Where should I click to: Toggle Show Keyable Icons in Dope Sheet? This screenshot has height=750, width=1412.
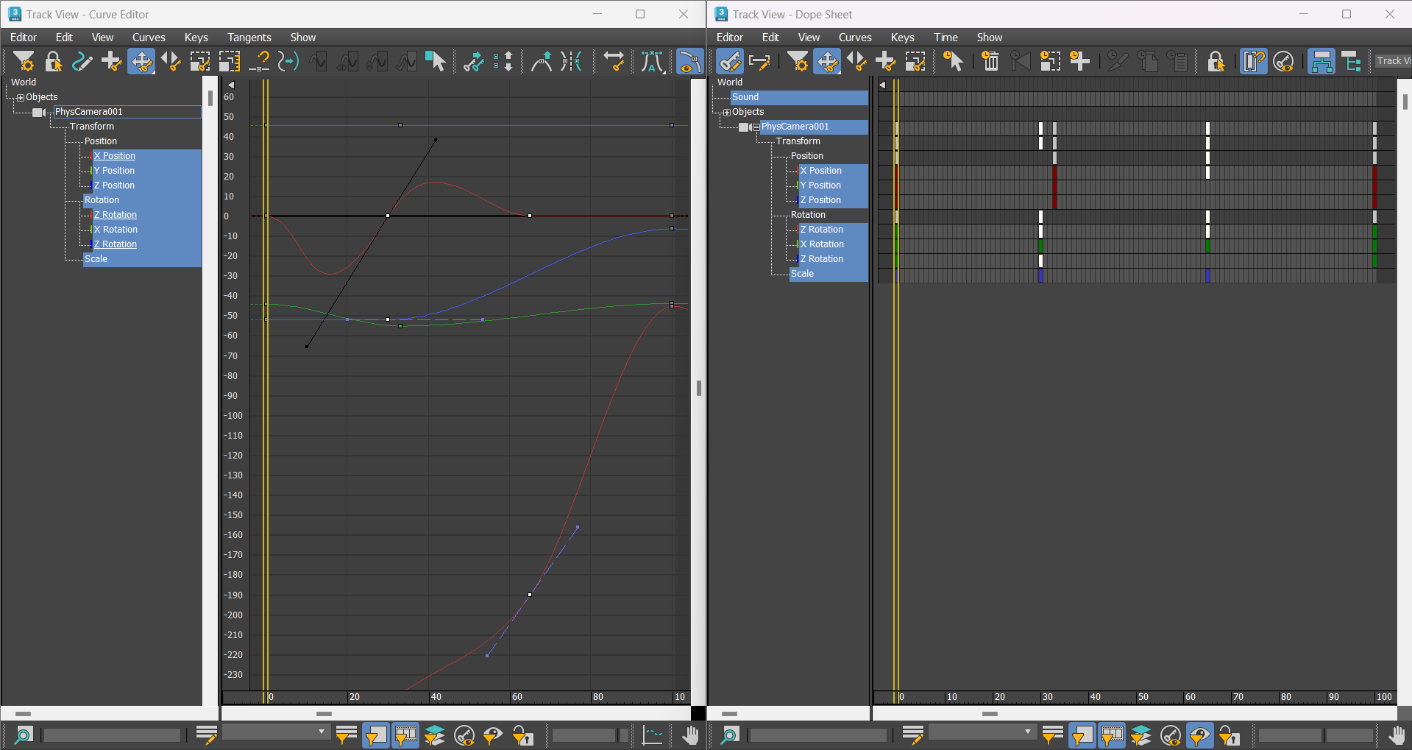tap(1284, 61)
